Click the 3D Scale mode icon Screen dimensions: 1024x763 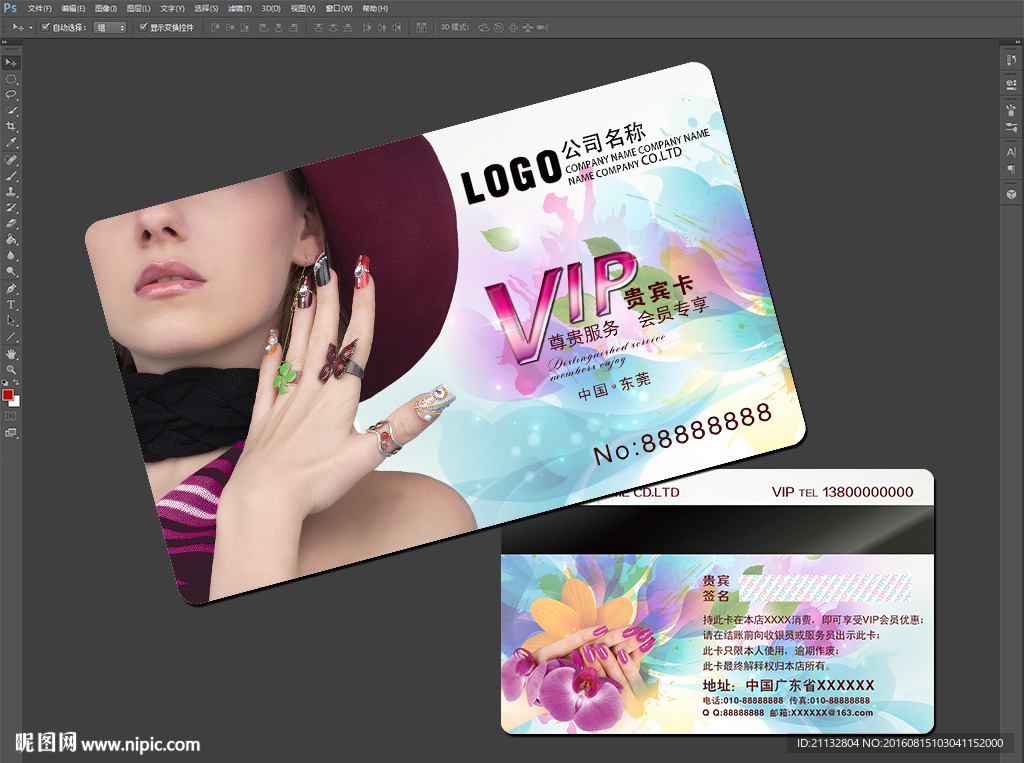click(543, 27)
